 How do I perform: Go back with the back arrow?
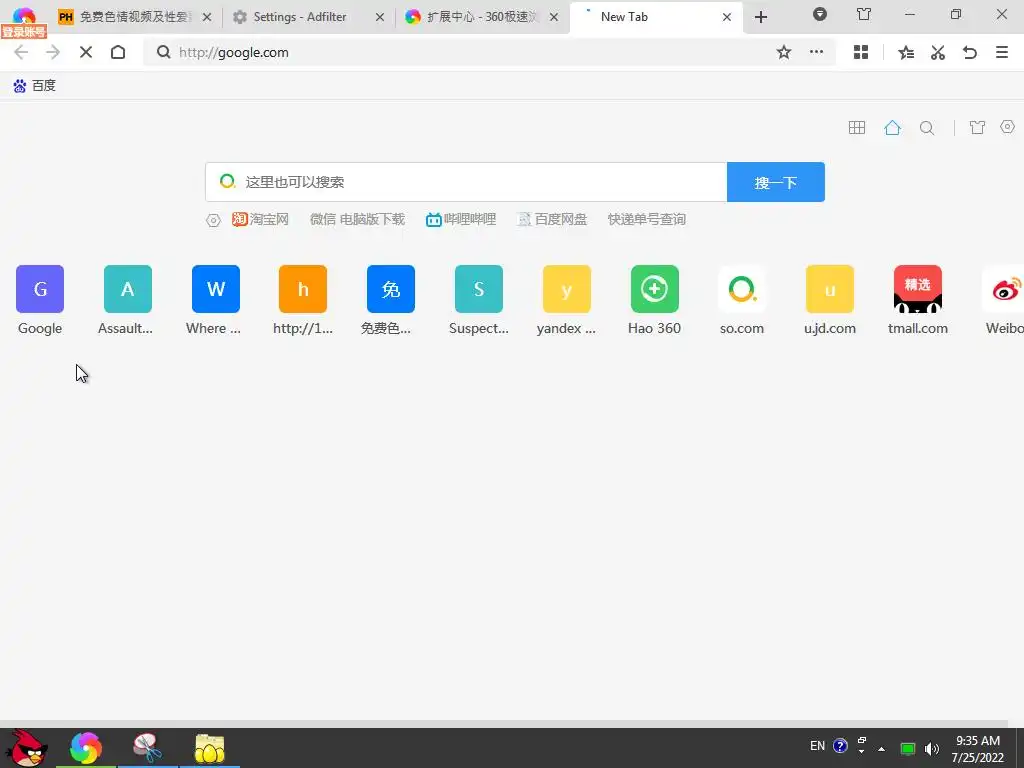click(21, 52)
